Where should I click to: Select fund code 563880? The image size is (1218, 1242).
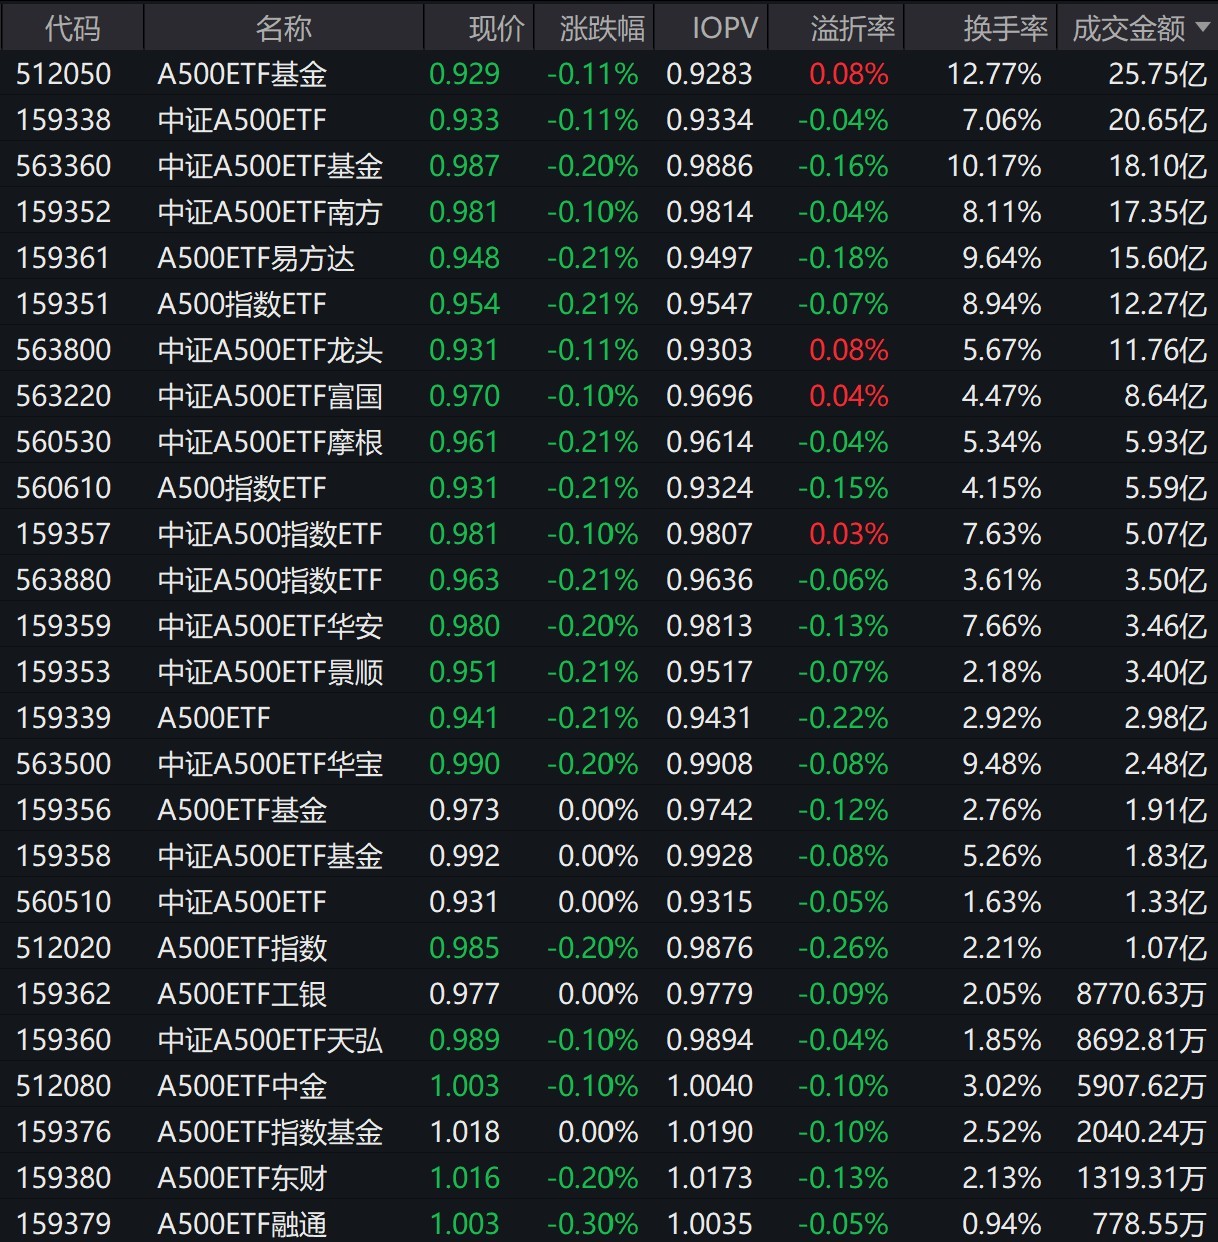pyautogui.click(x=64, y=580)
